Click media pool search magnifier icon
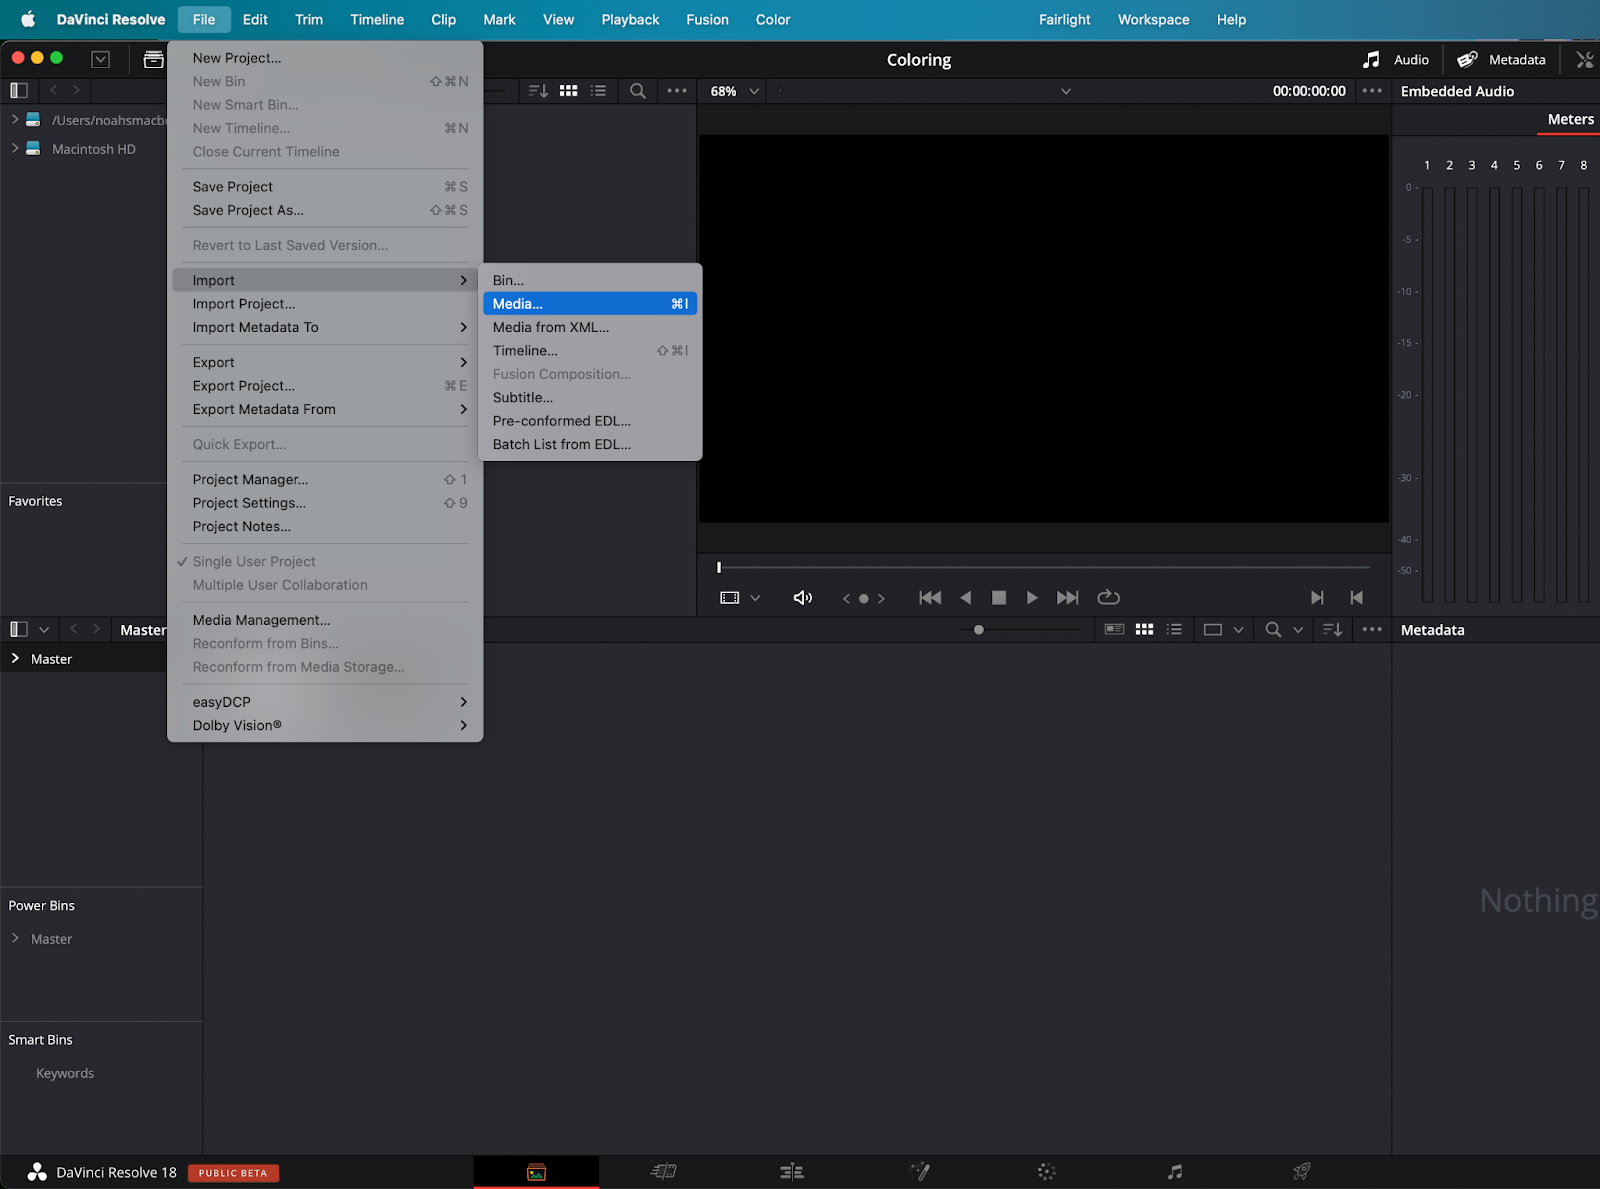This screenshot has width=1600, height=1189. point(1273,630)
